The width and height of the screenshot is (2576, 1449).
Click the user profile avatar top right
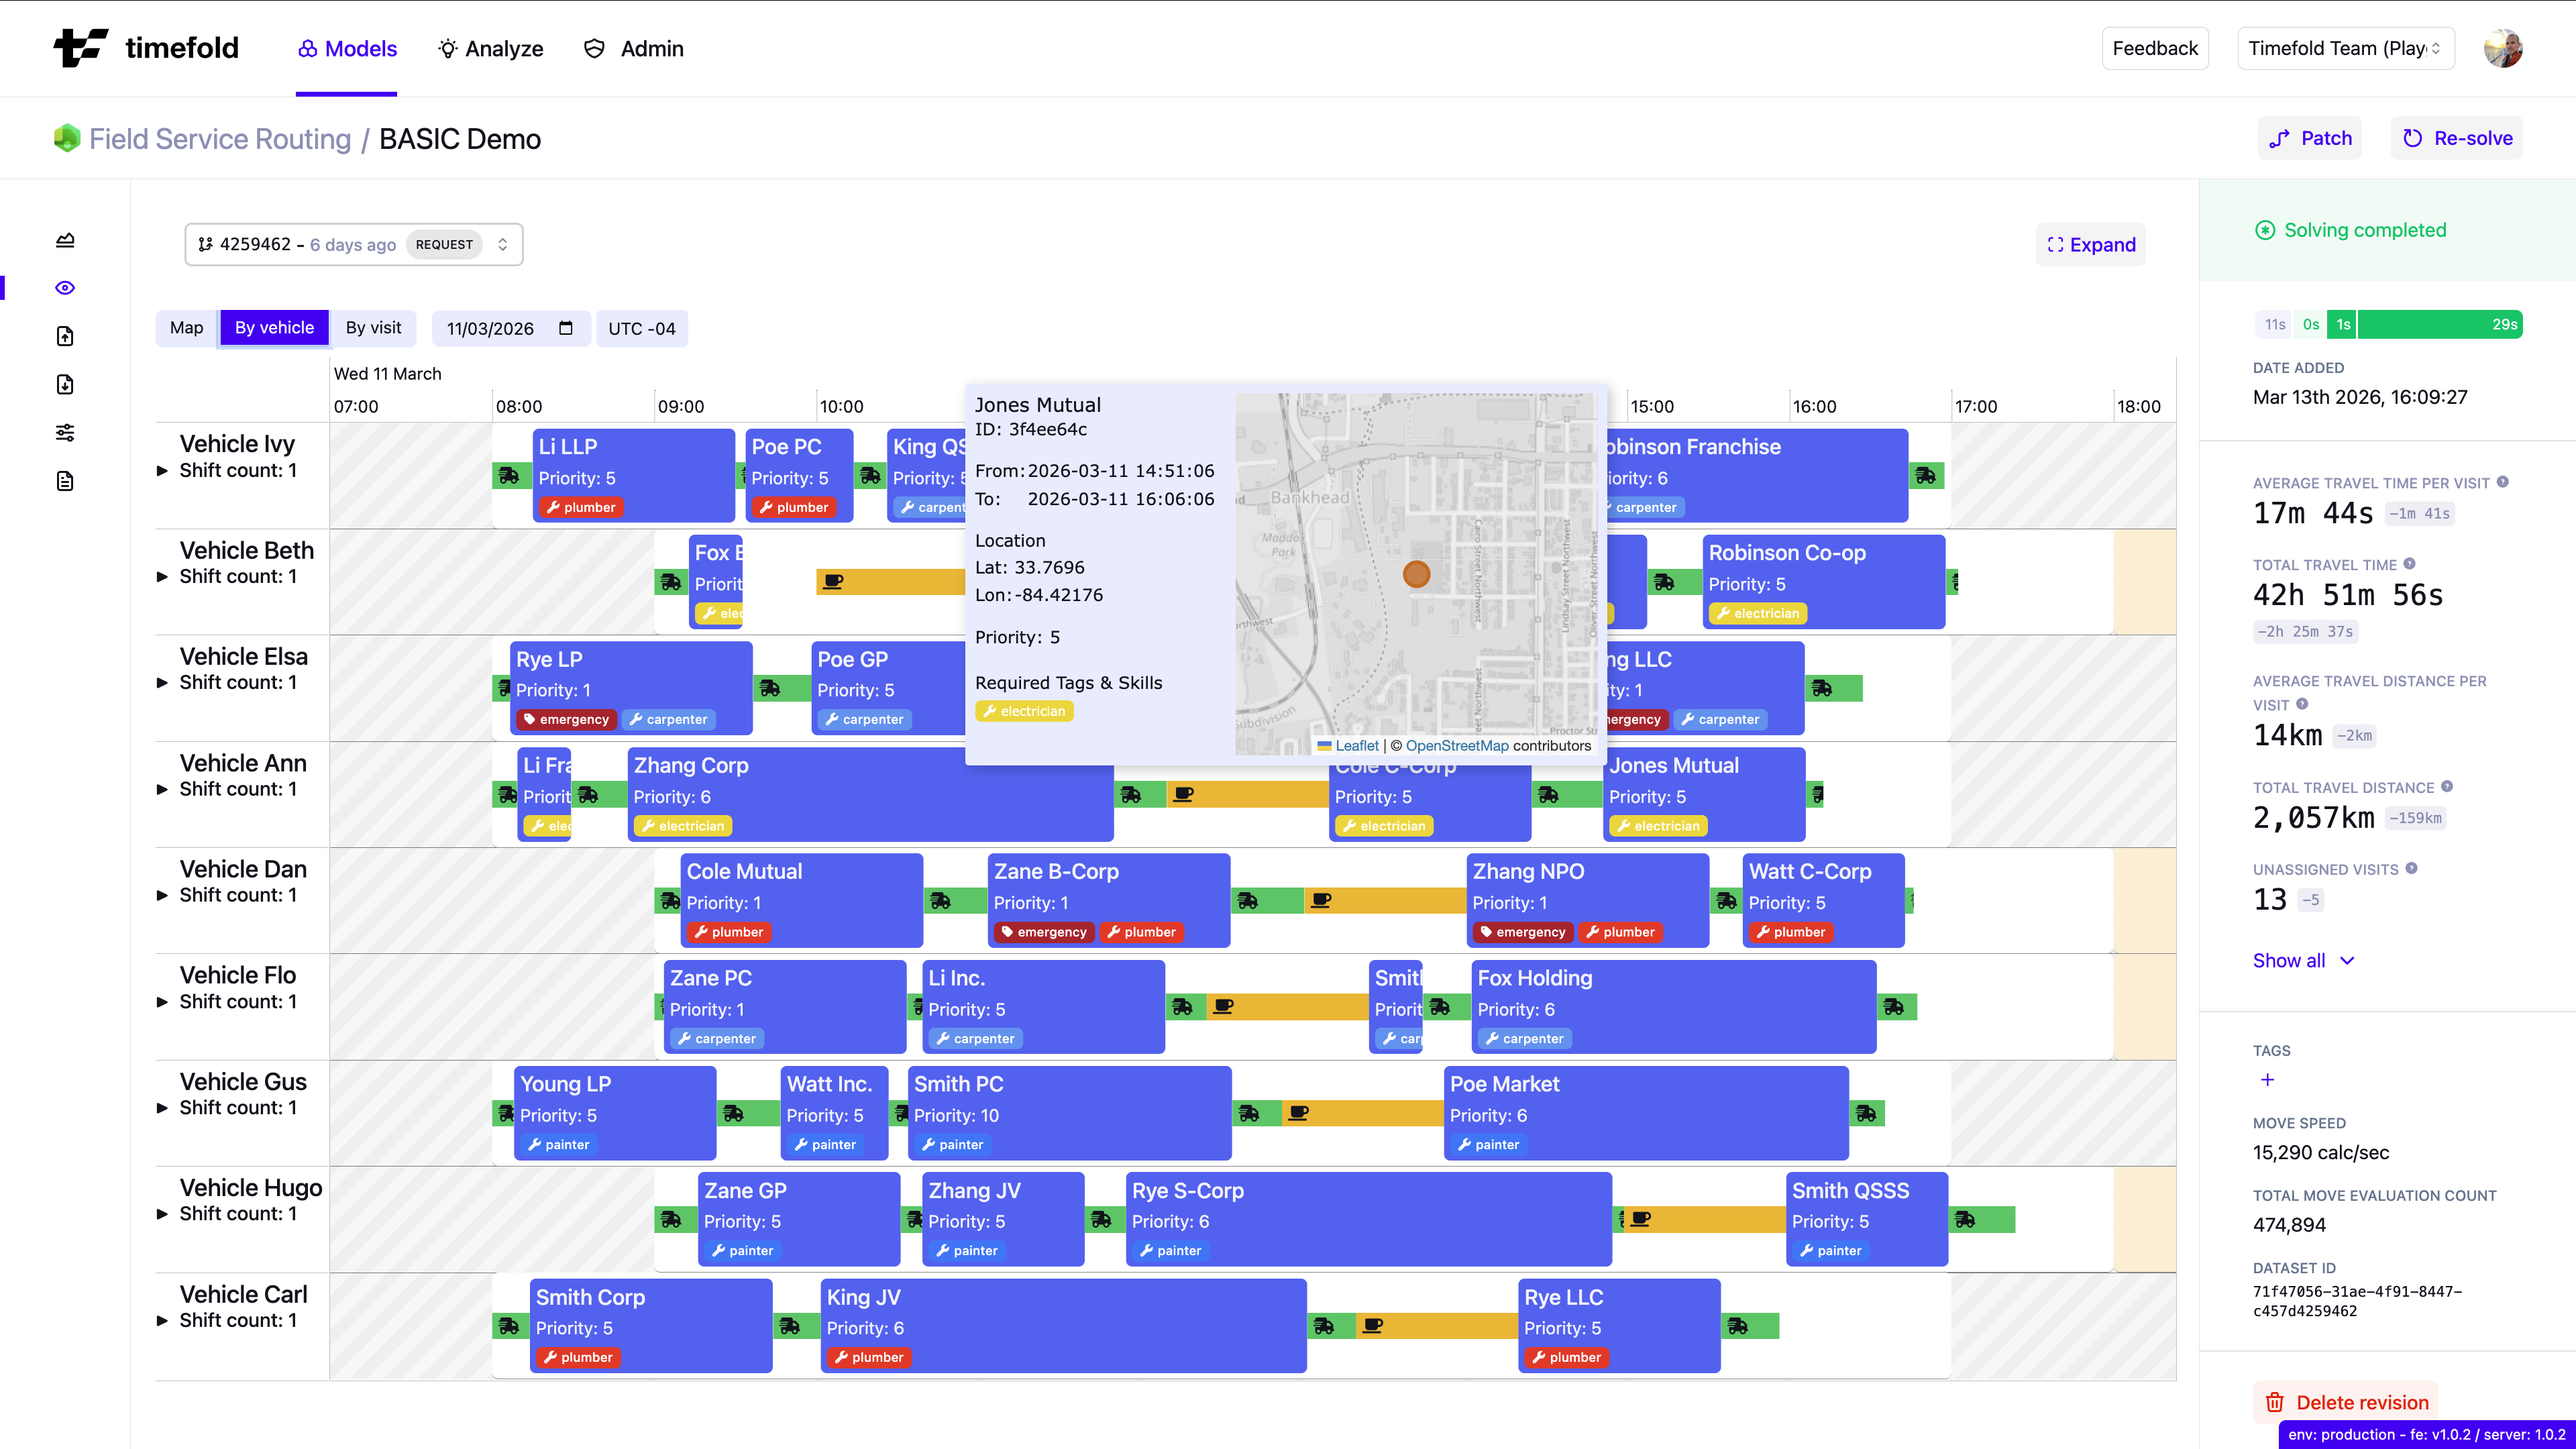[x=2504, y=47]
